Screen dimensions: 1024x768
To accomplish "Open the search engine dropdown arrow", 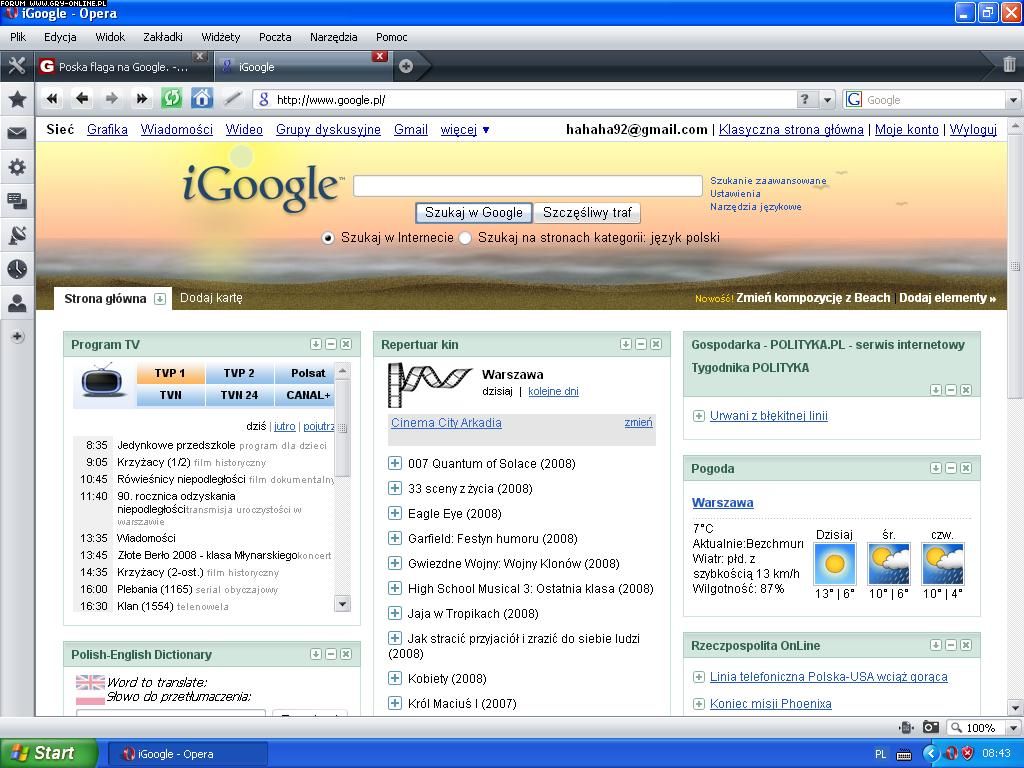I will pos(1014,100).
